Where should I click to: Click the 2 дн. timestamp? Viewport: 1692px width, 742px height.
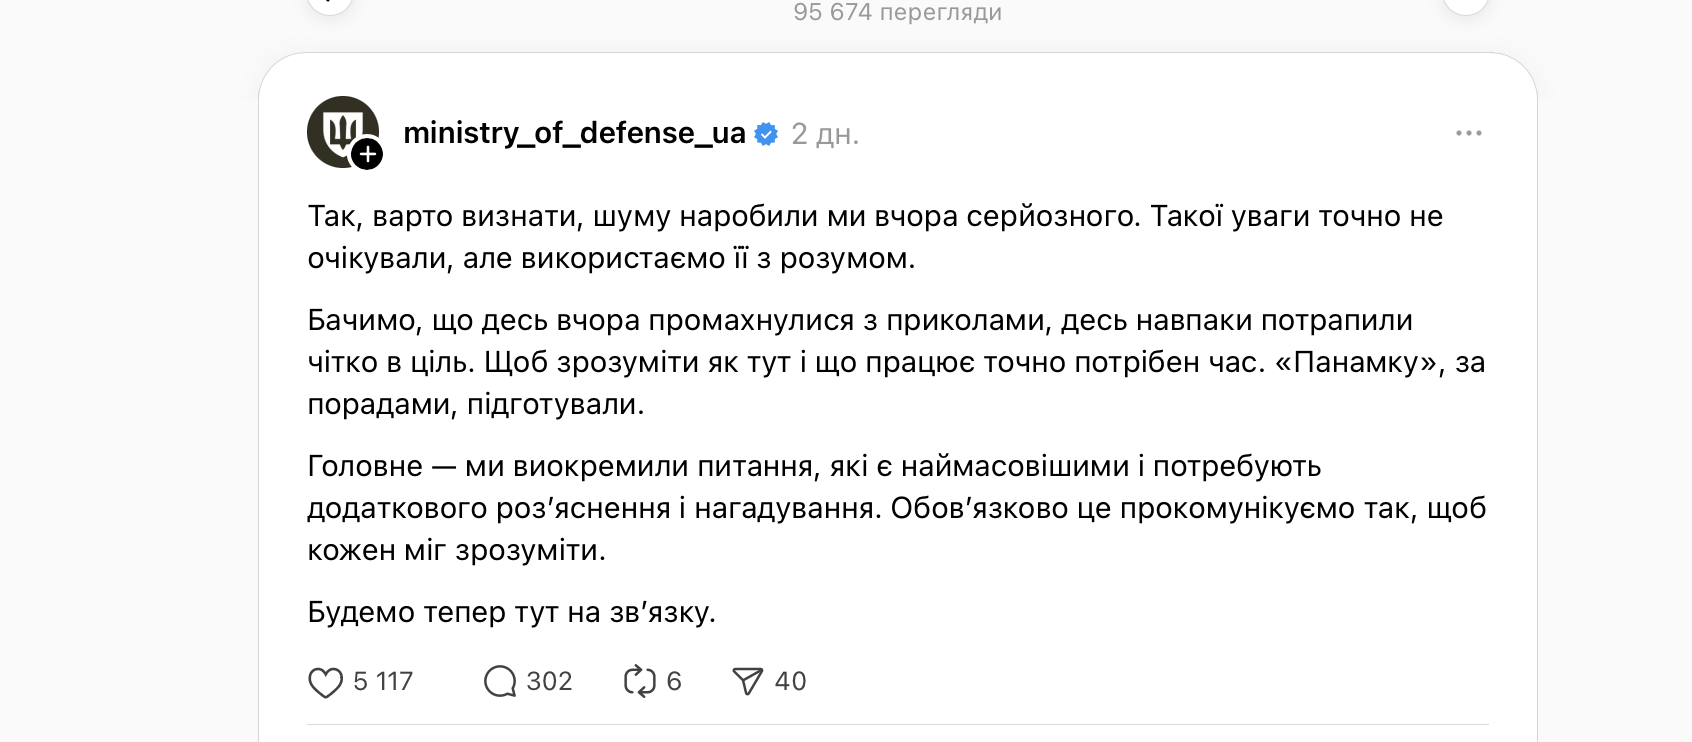point(826,133)
